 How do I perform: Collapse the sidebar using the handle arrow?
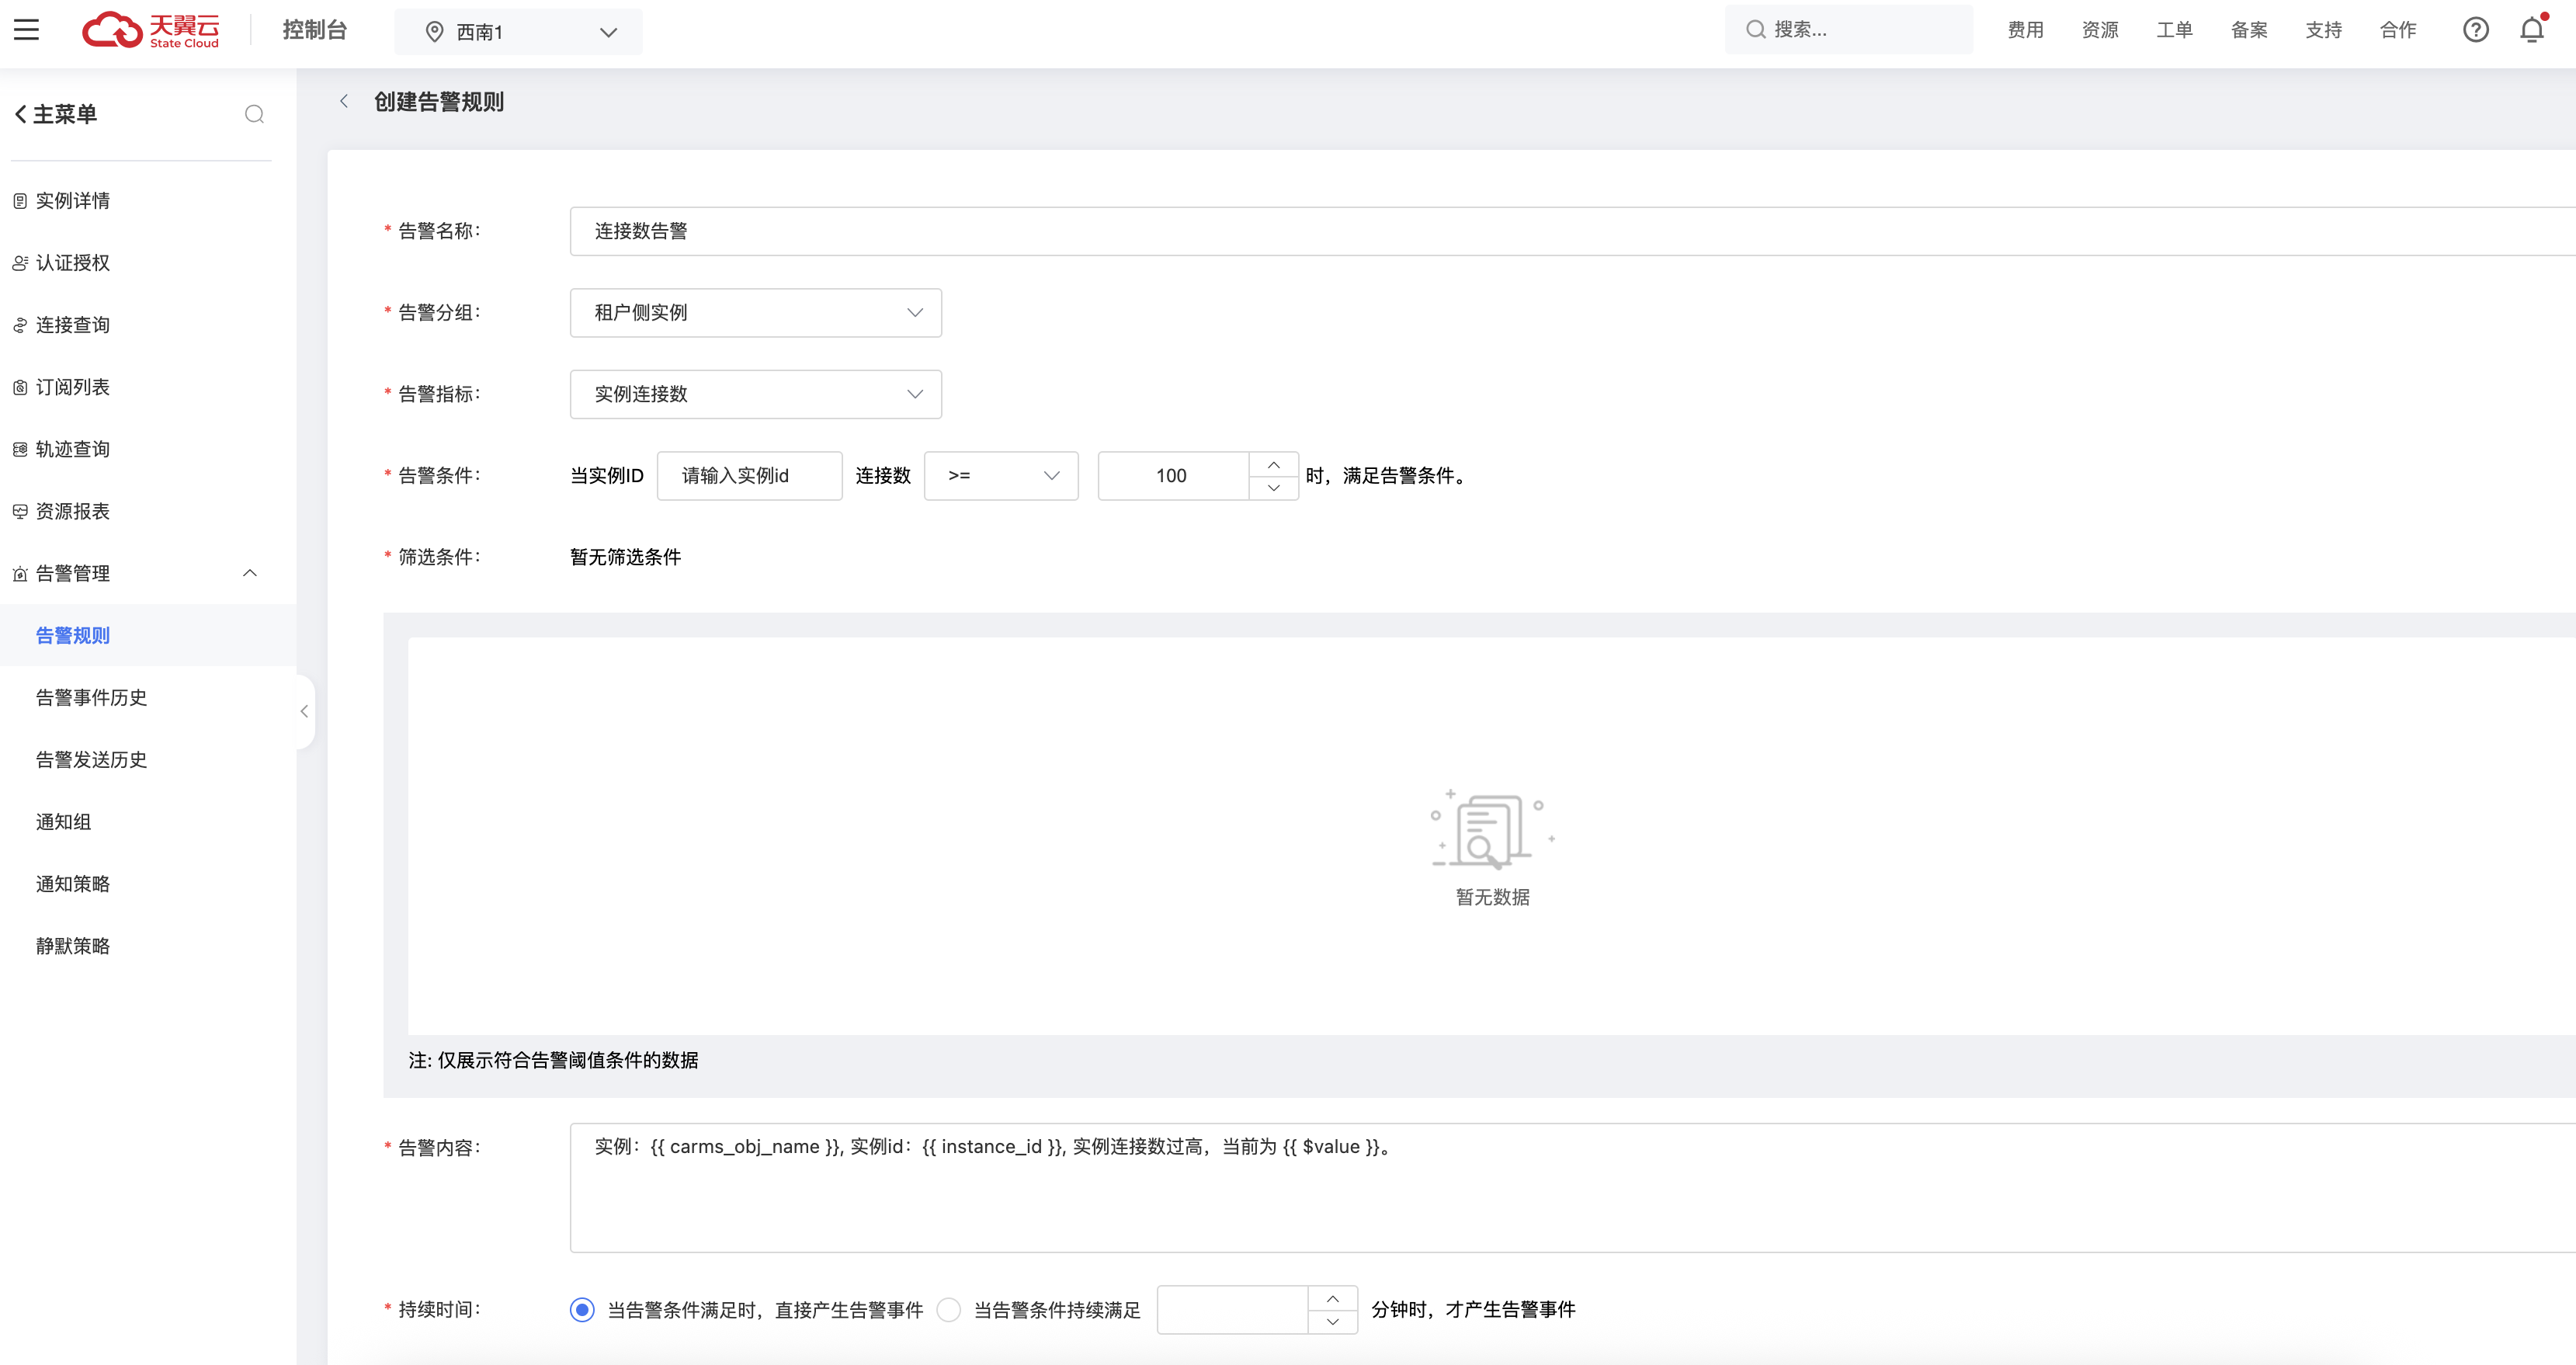tap(304, 711)
